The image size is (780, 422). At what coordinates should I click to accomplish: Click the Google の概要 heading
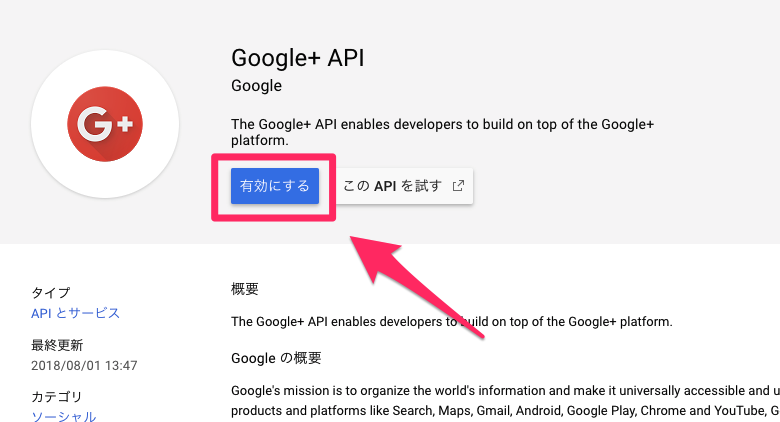point(276,358)
